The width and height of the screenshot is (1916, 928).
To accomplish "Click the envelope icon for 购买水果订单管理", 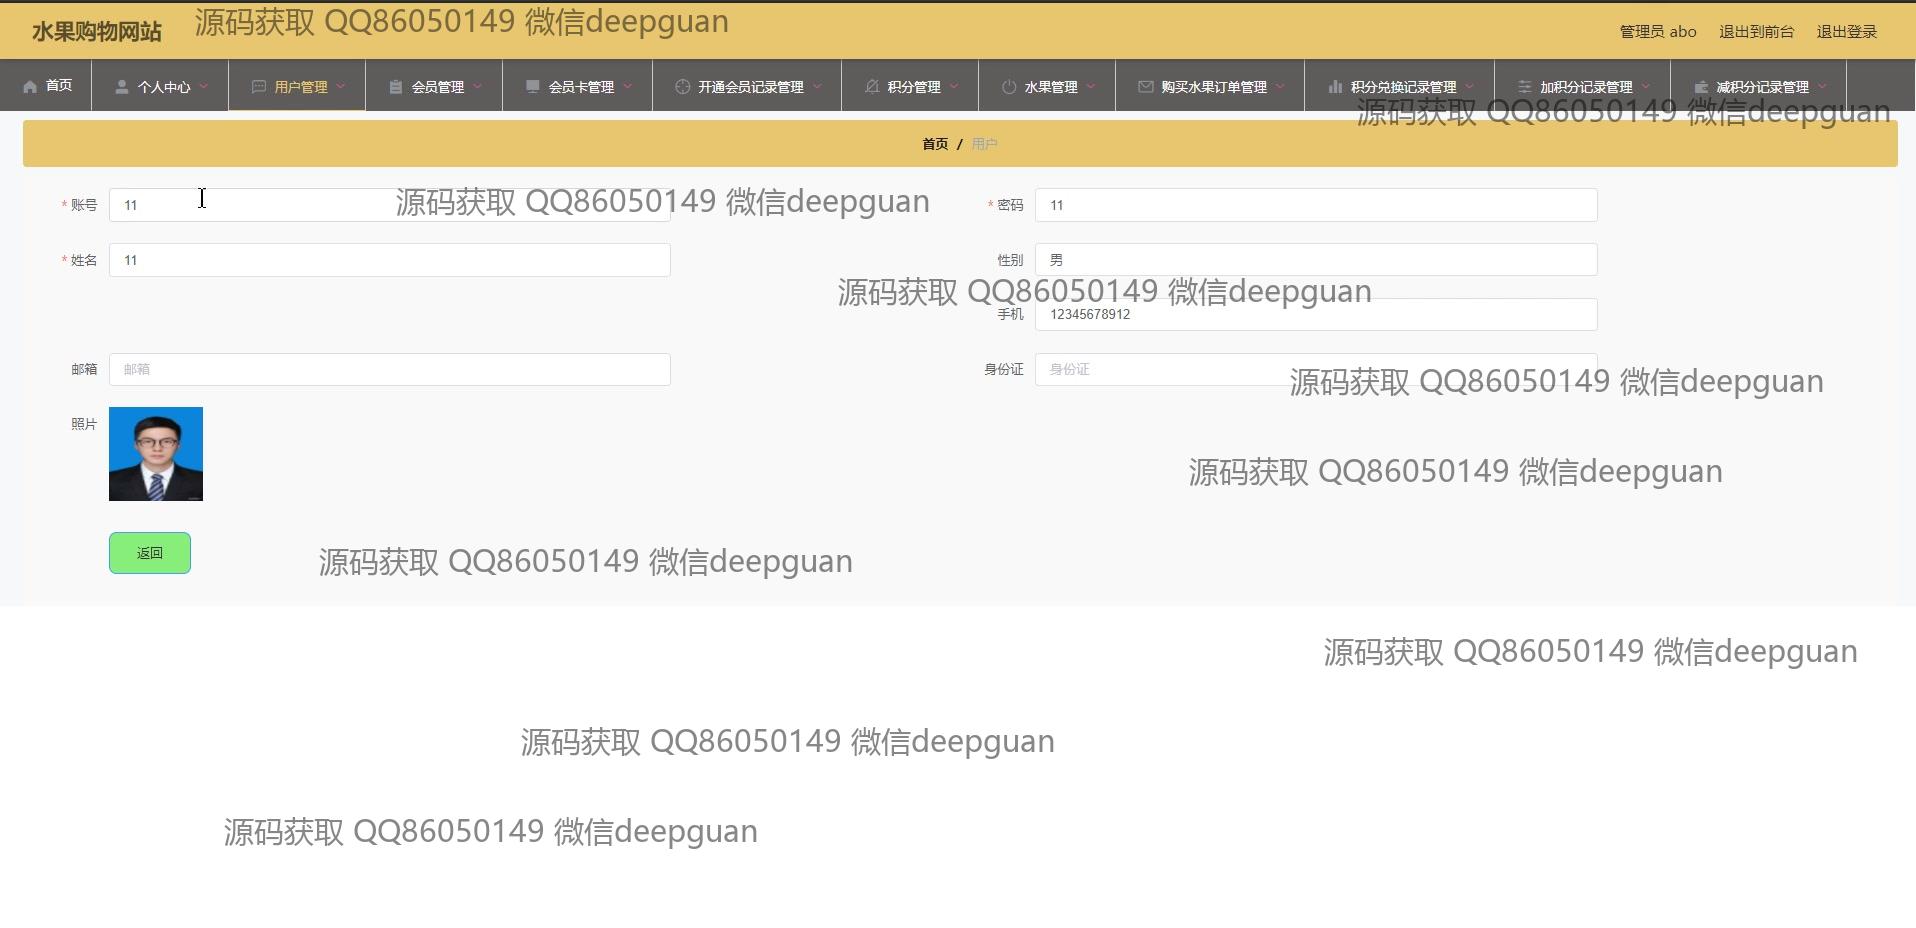I will pyautogui.click(x=1145, y=87).
